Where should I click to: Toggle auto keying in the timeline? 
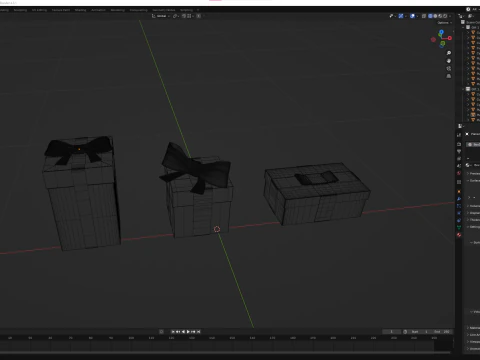point(161,332)
